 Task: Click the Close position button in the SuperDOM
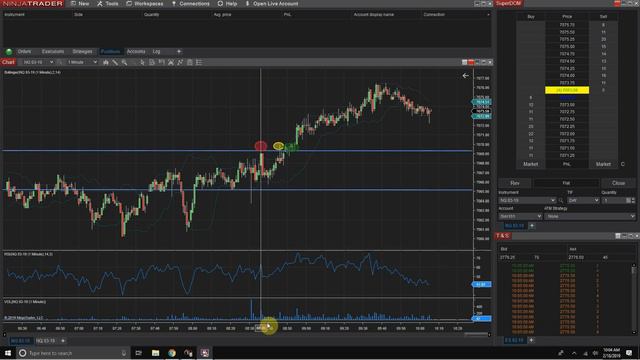(618, 183)
